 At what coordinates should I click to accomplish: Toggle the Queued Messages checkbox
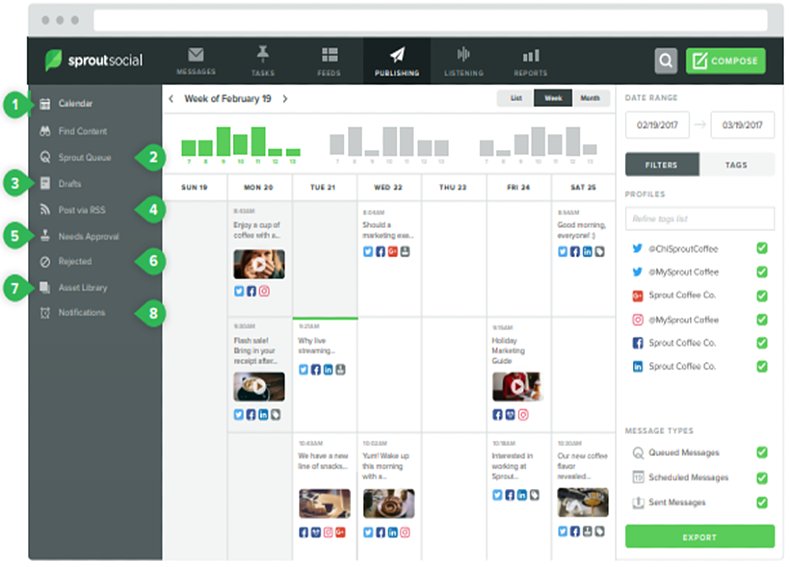coord(762,452)
